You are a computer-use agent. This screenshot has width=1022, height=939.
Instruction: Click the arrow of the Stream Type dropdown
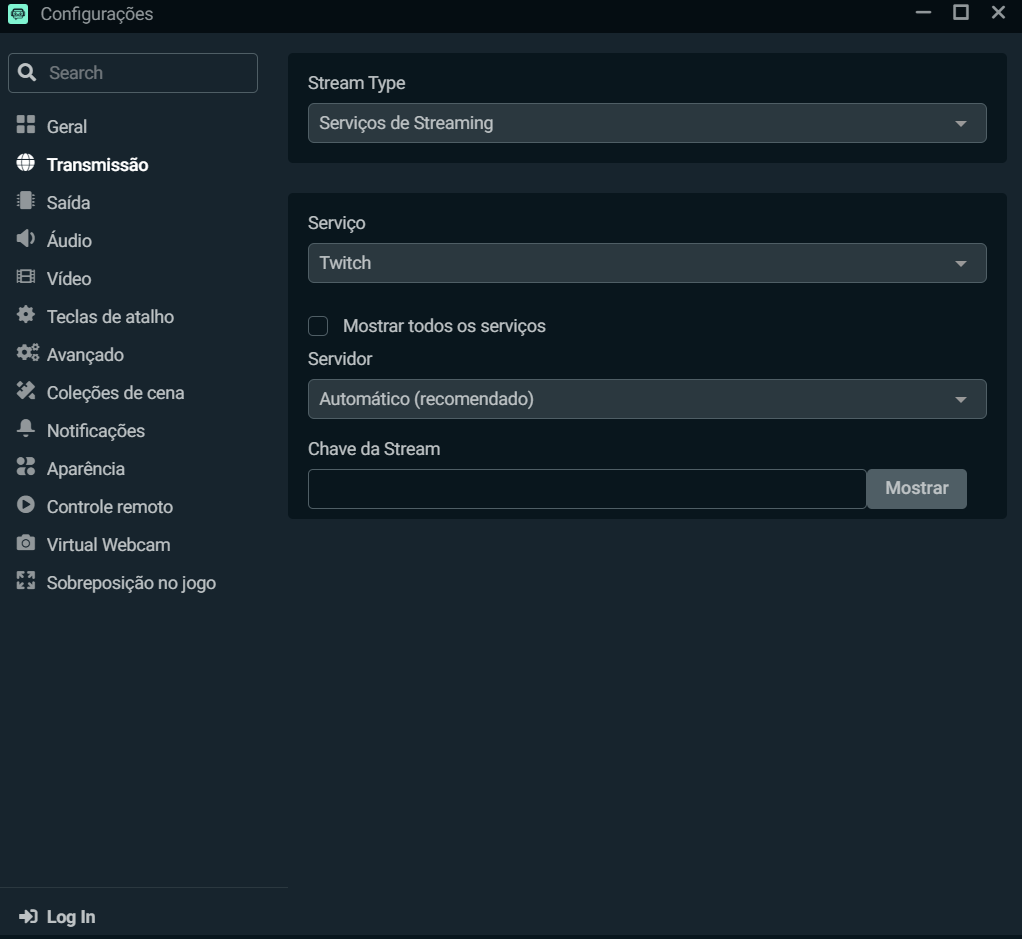pos(960,124)
